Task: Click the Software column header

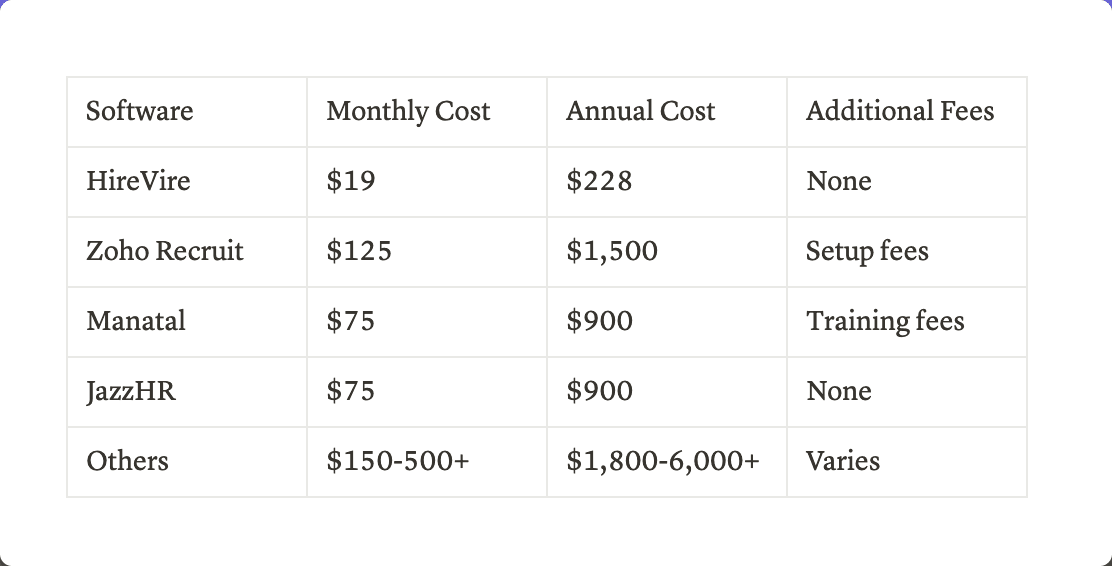Action: click(x=140, y=111)
